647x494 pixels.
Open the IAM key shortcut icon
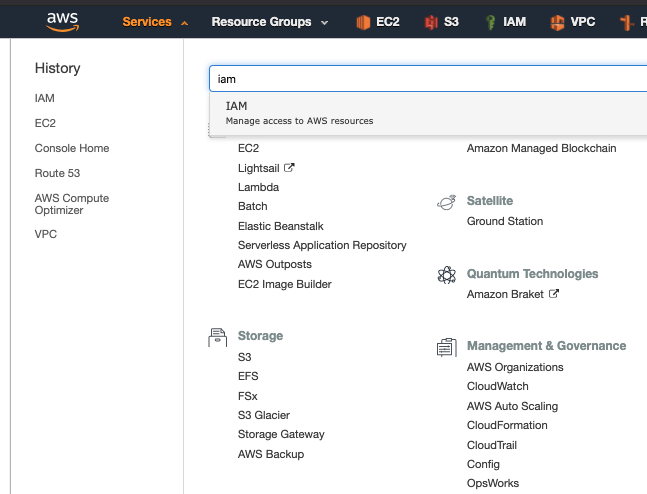tap(490, 22)
